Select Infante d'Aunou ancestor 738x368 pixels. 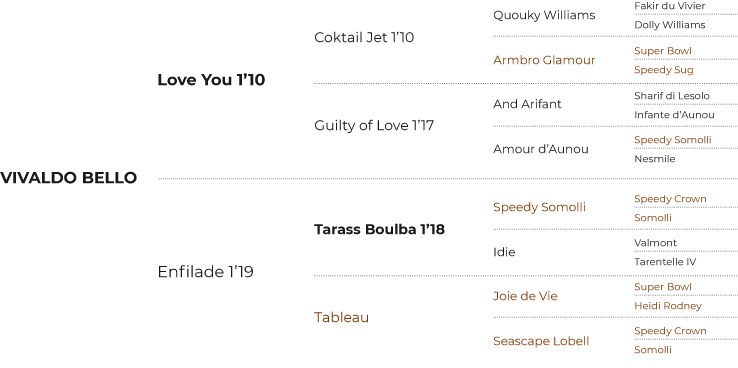click(x=674, y=115)
